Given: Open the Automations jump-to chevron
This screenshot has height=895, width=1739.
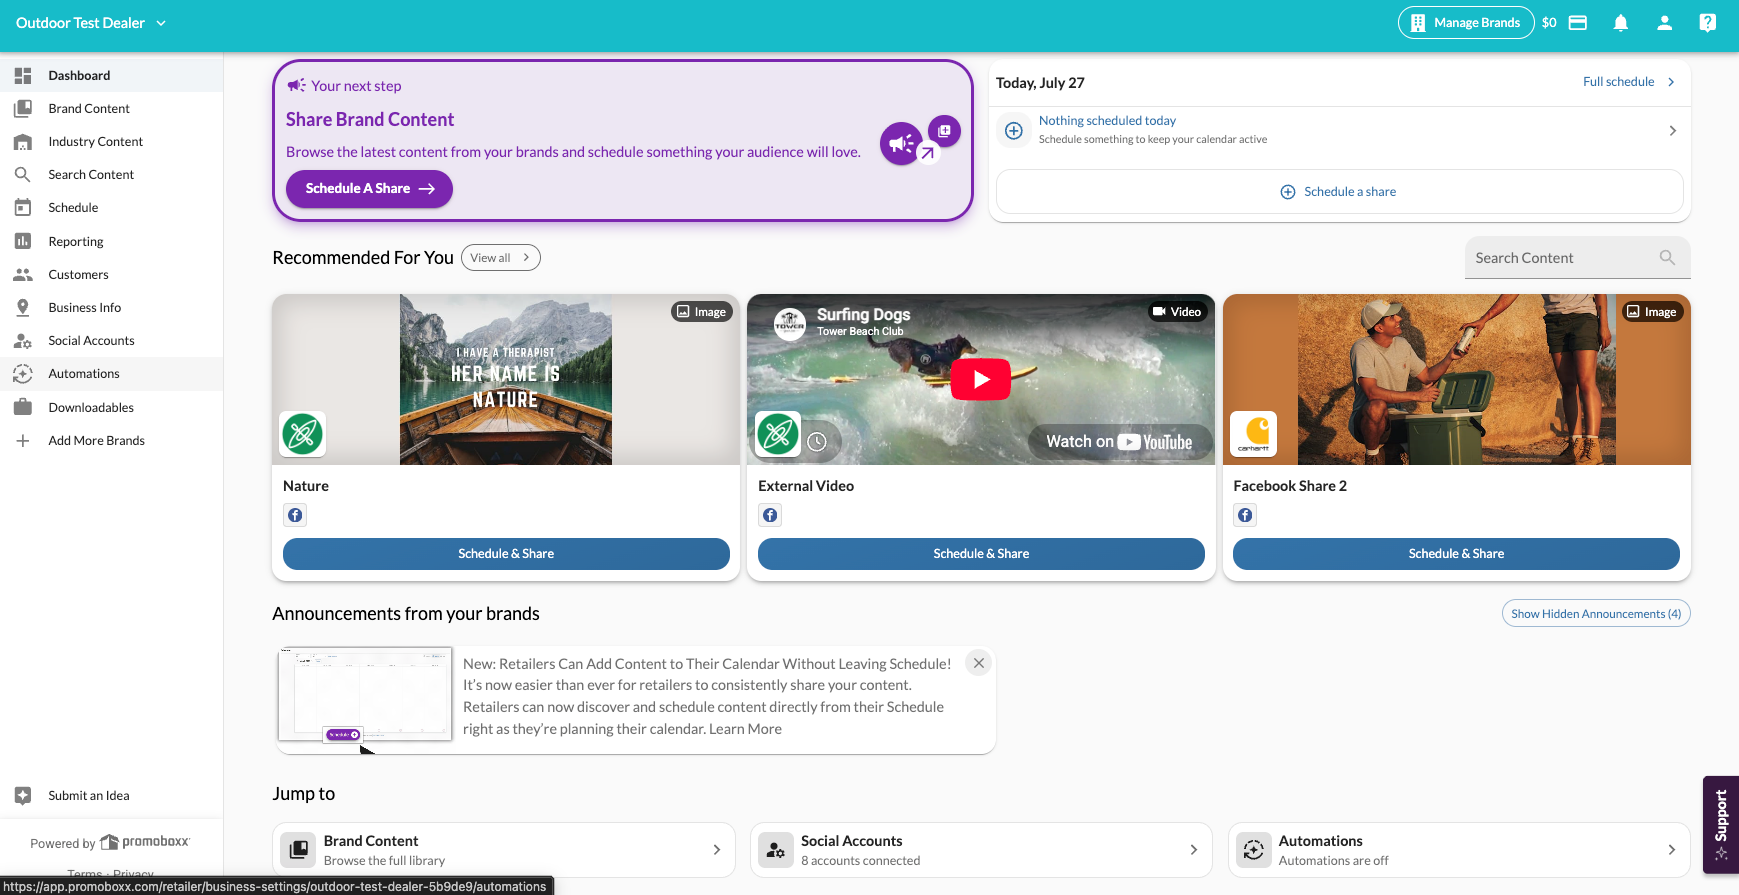Looking at the screenshot, I should (x=1671, y=850).
